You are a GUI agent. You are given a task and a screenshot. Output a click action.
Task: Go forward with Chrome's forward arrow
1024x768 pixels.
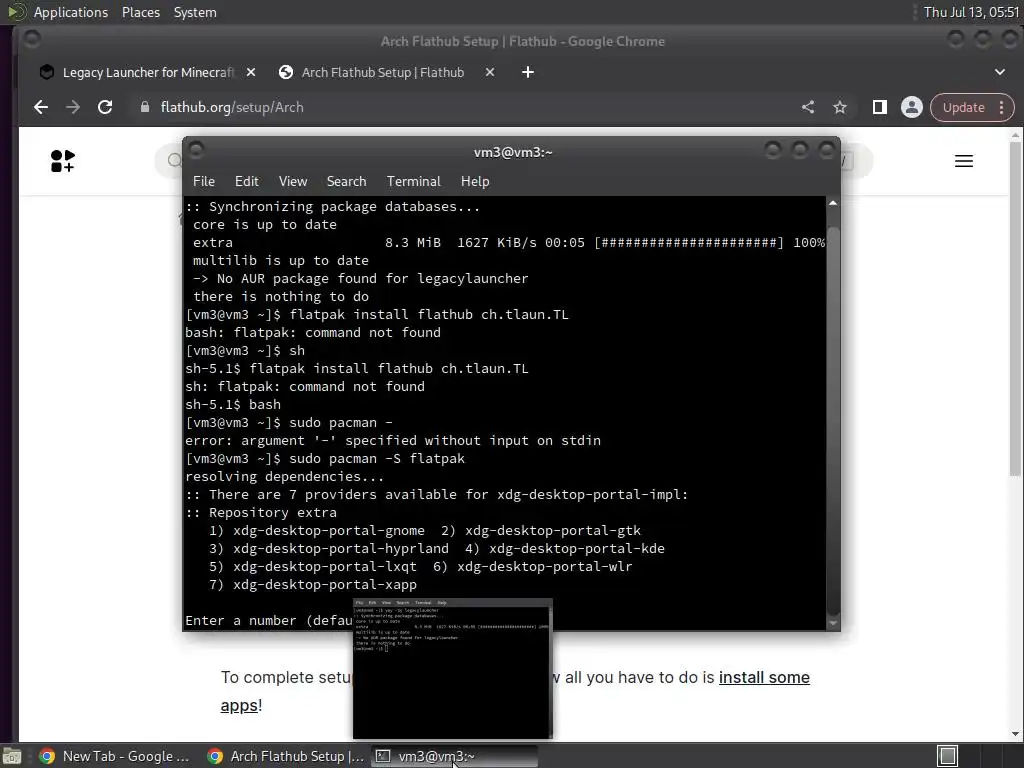click(x=73, y=107)
